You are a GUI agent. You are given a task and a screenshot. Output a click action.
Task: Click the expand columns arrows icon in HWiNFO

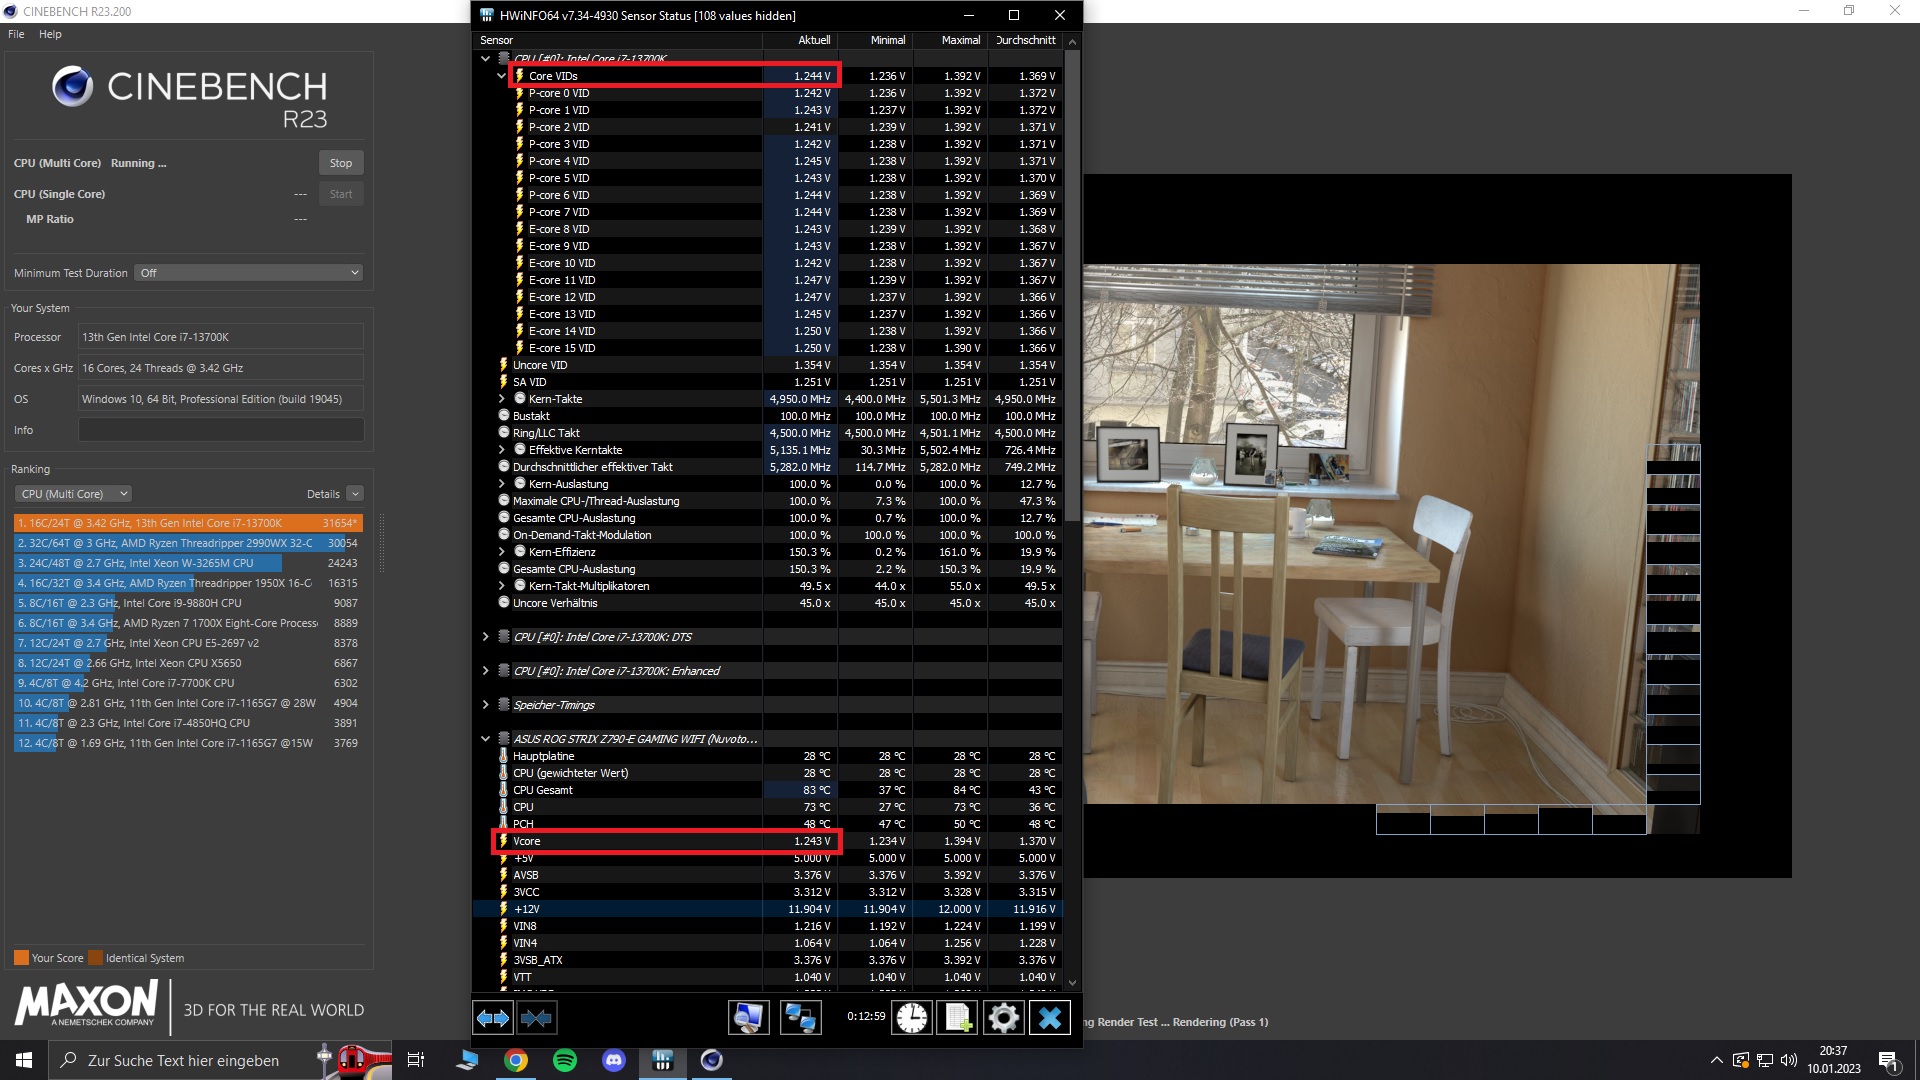coord(492,1018)
